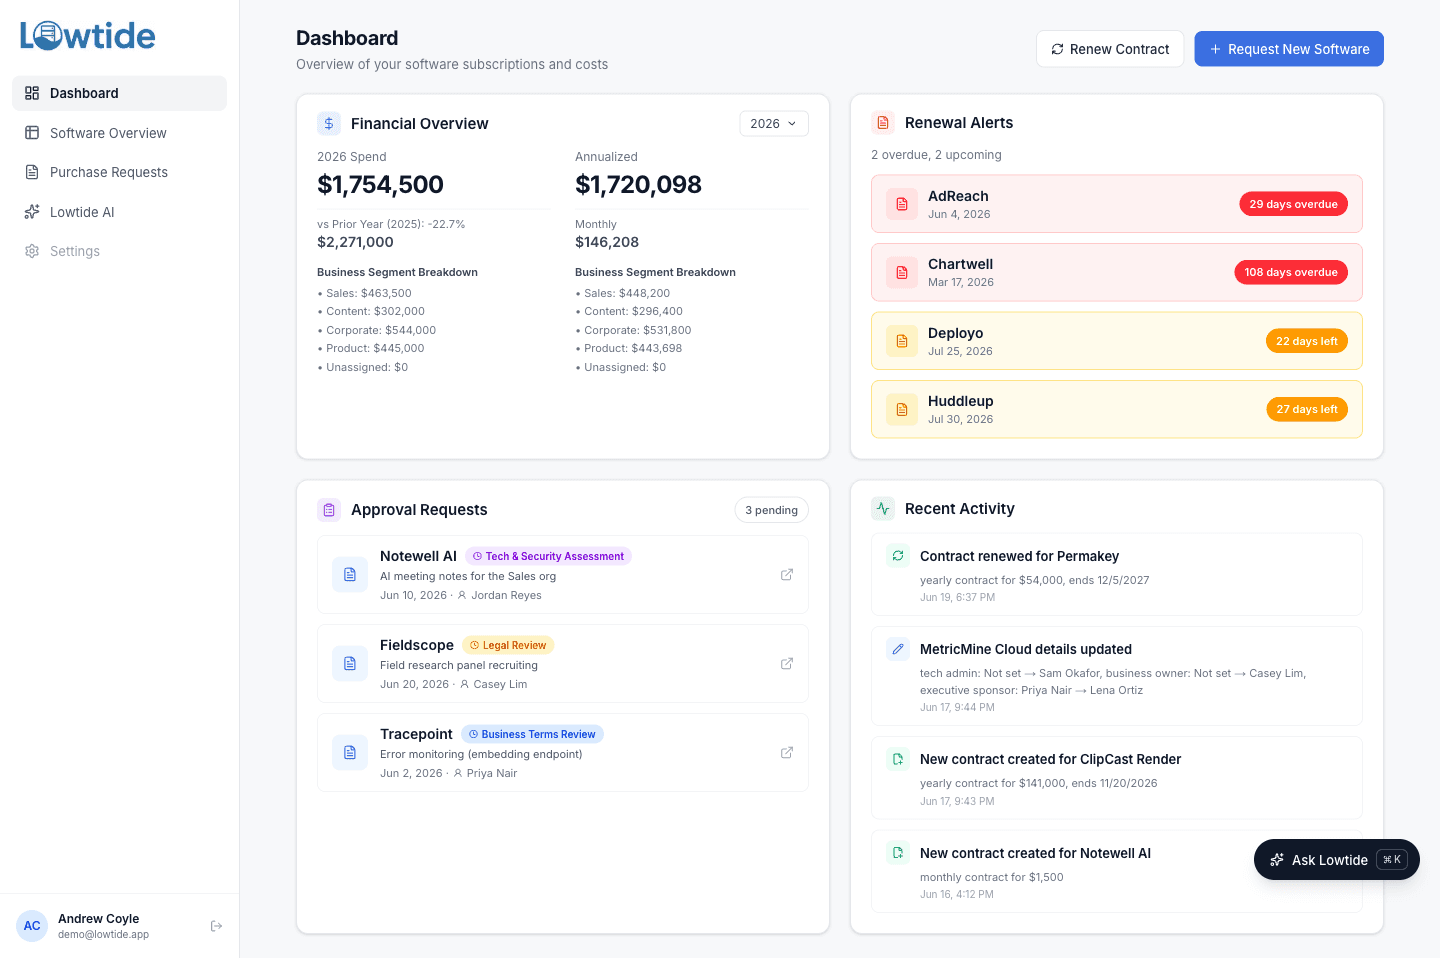
Task: Click the demo@lowtide.app email
Action: (103, 935)
